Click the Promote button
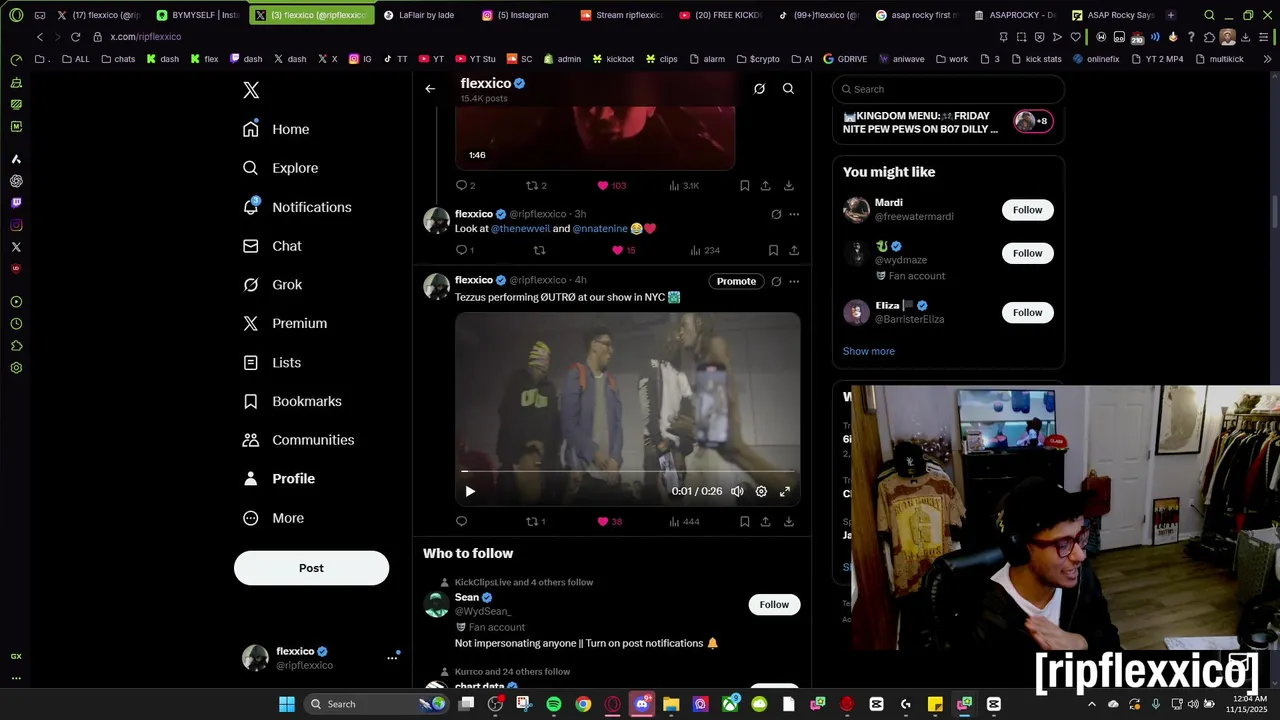1280x720 pixels. tap(736, 281)
